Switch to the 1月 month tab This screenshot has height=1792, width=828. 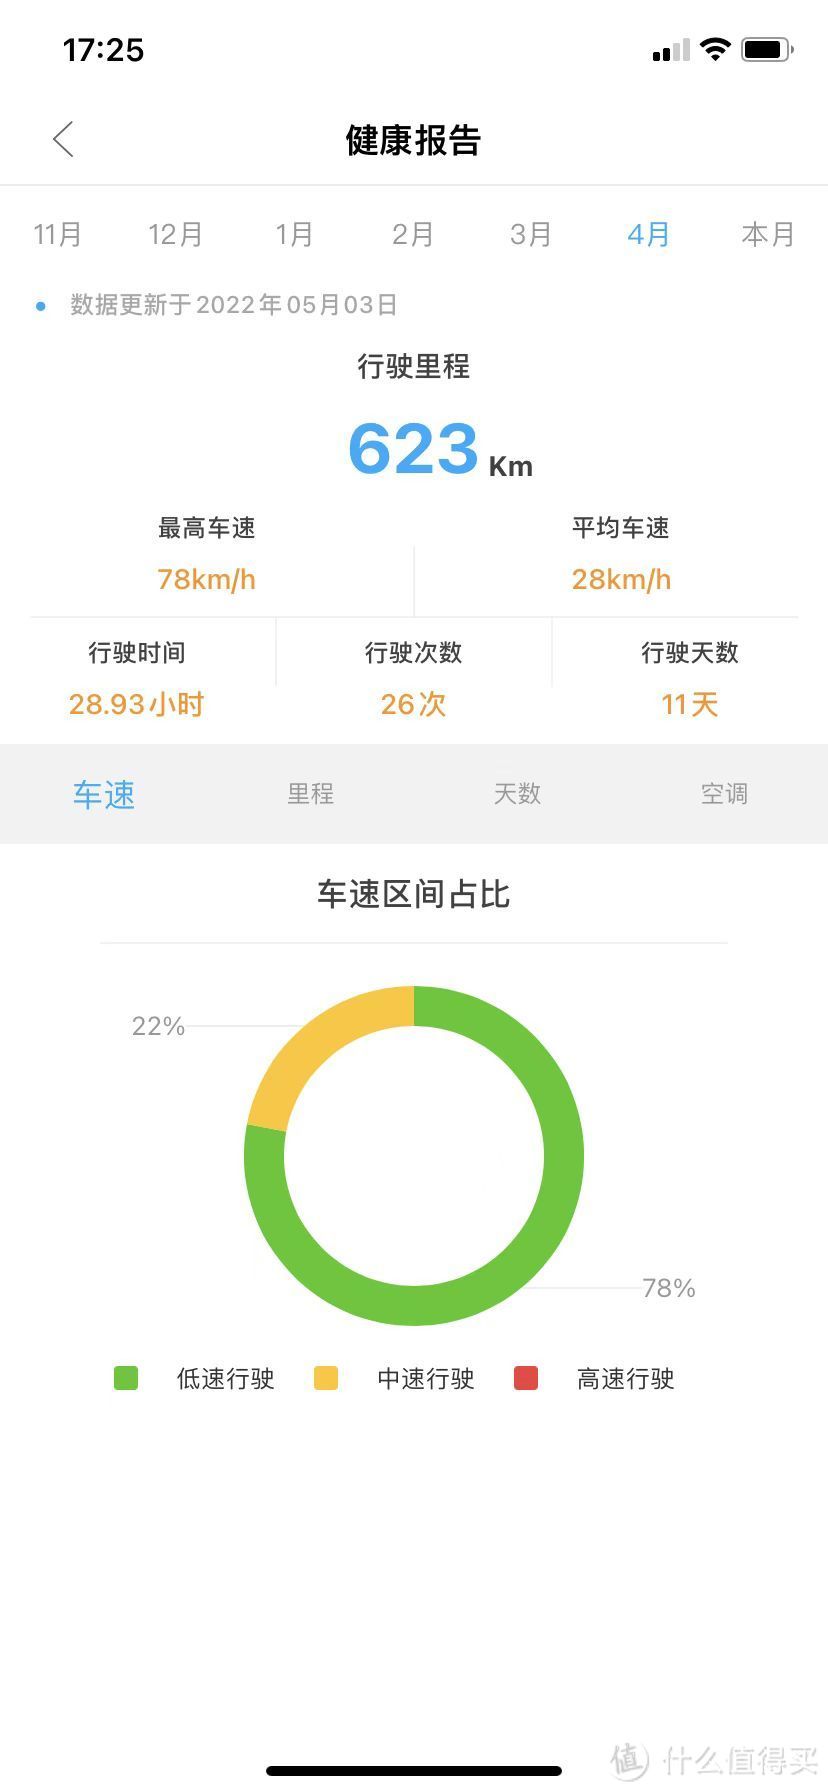(x=294, y=235)
